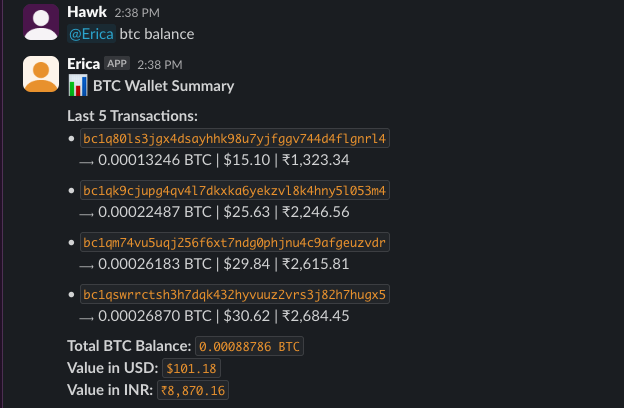The image size is (624, 408).
Task: Select the address starting with bc1q80ls3jgx
Action: (x=235, y=138)
